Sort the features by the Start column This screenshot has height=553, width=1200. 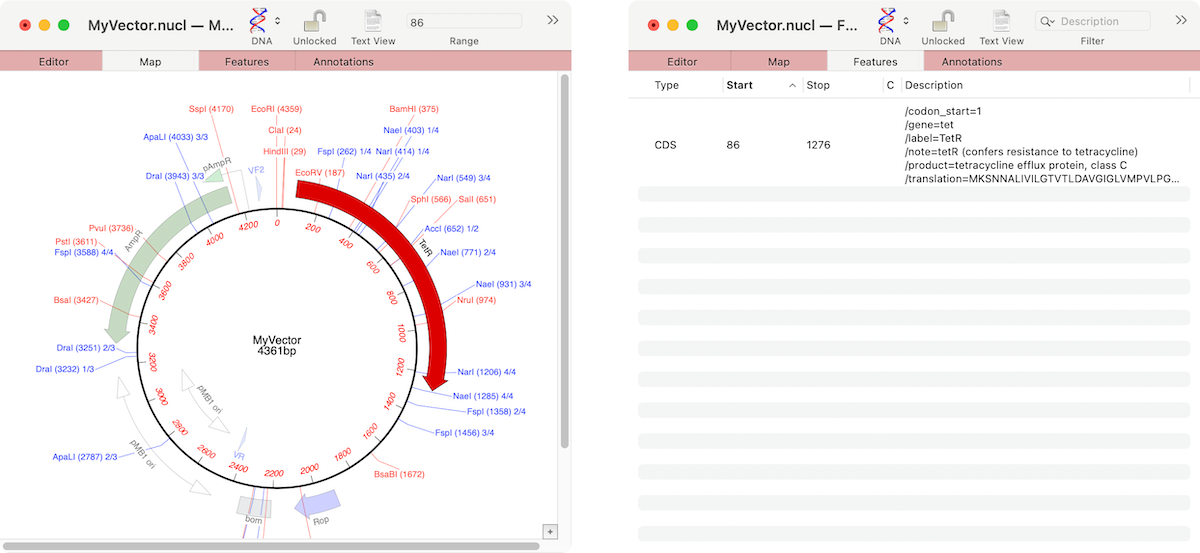point(740,85)
